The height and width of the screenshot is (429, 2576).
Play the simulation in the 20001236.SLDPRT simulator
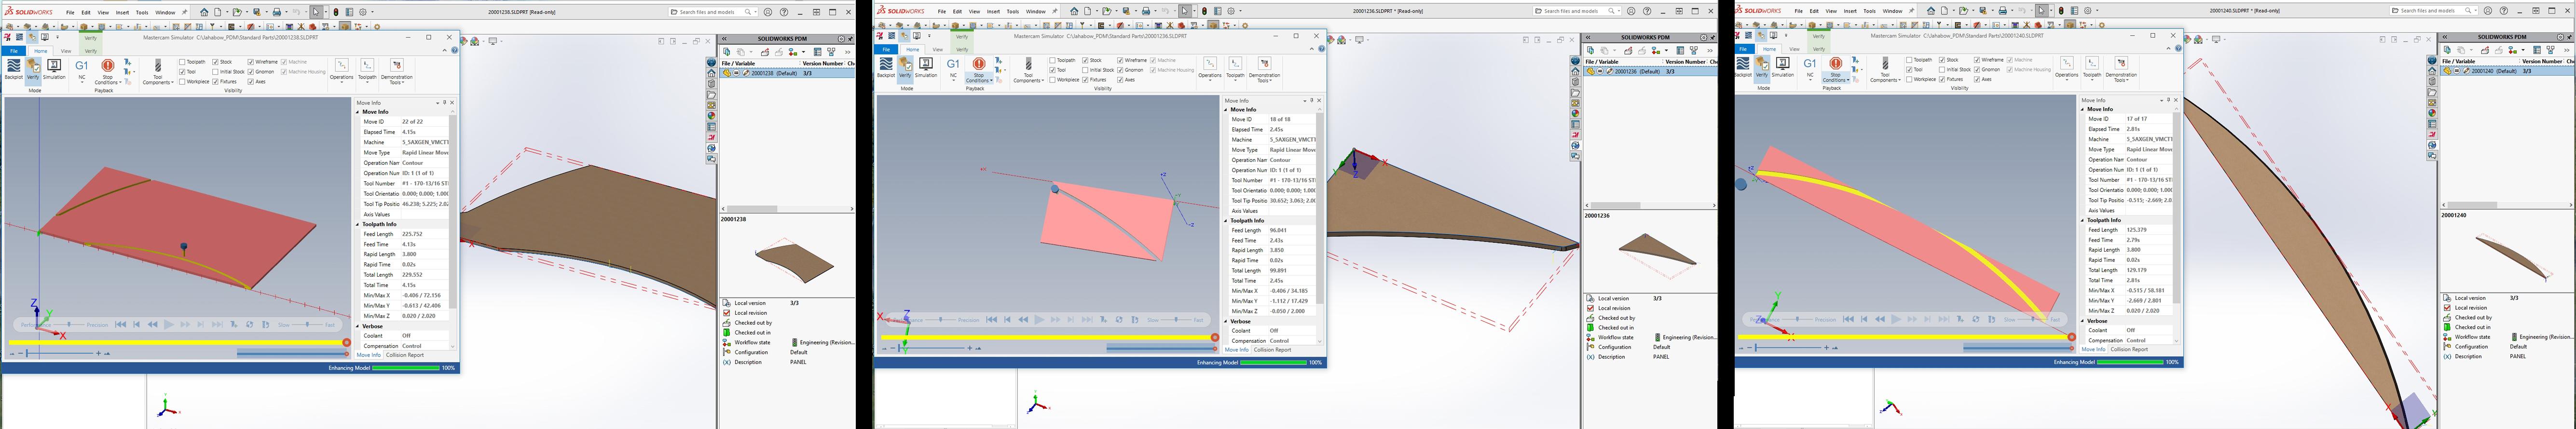[1039, 320]
